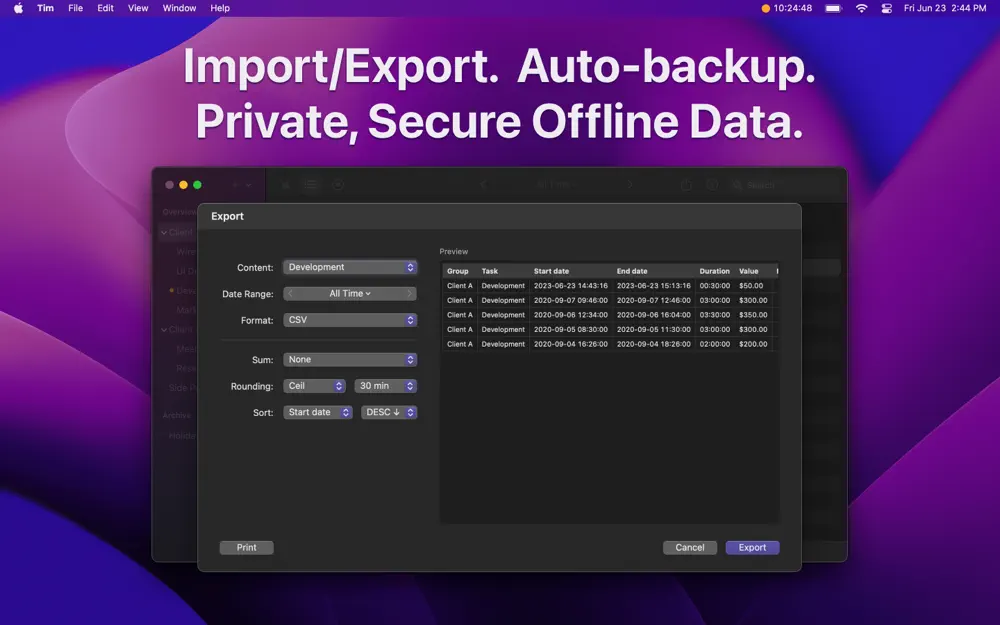Screen dimensions: 1000x625
Task: Select the 02:00:00 duration cell
Action: 715,344
